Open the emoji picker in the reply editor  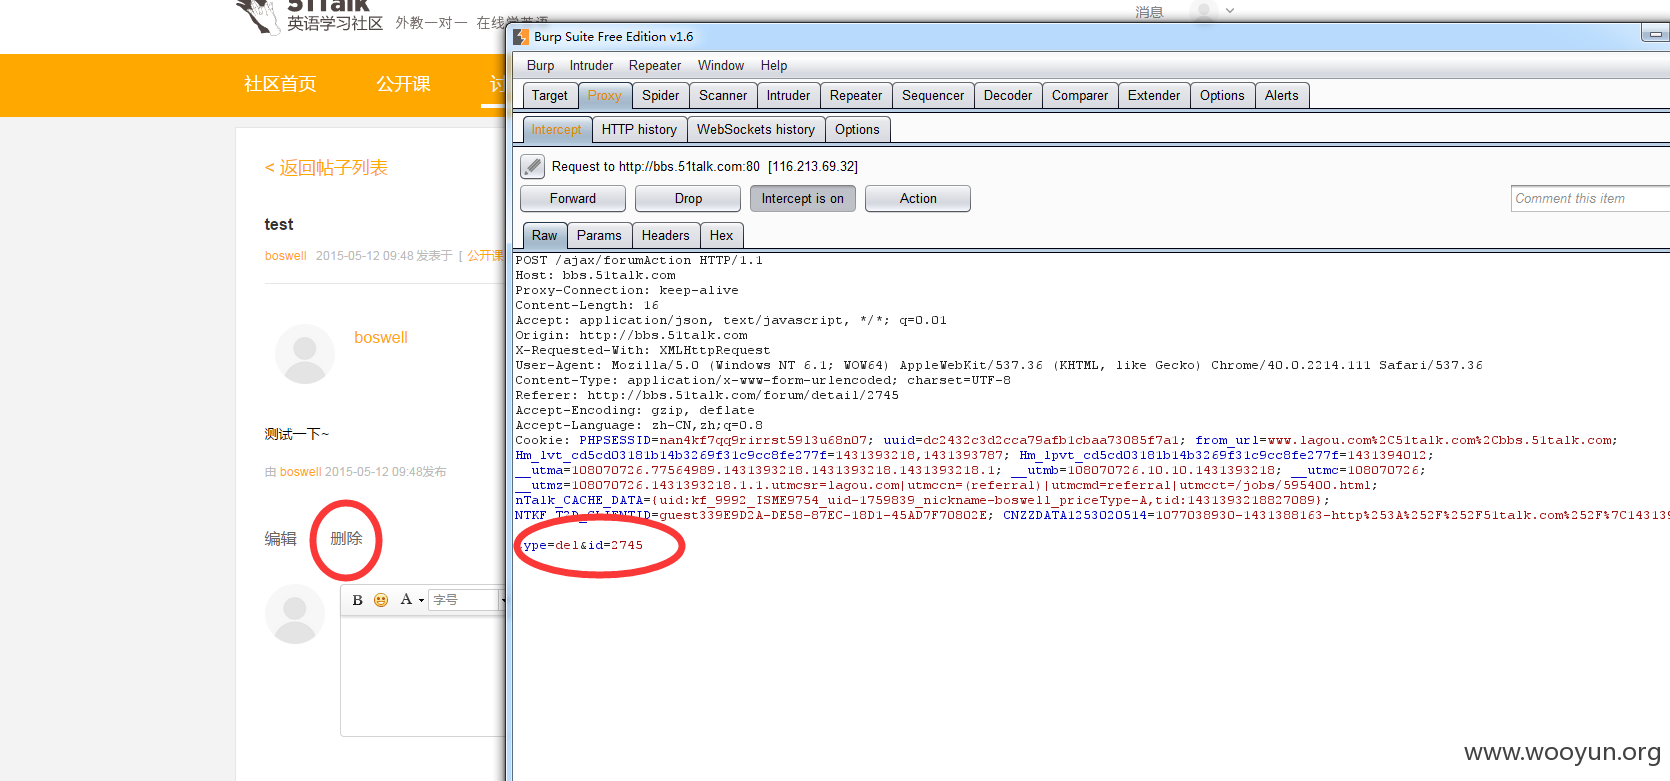[381, 600]
